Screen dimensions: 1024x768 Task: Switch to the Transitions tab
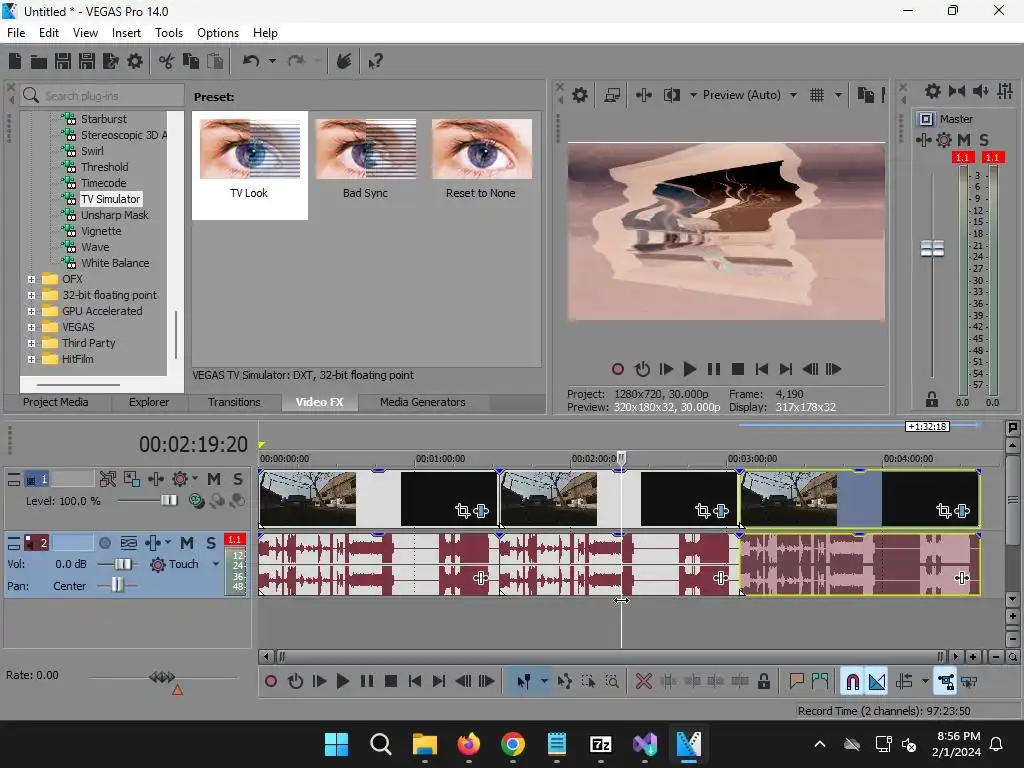coord(234,402)
